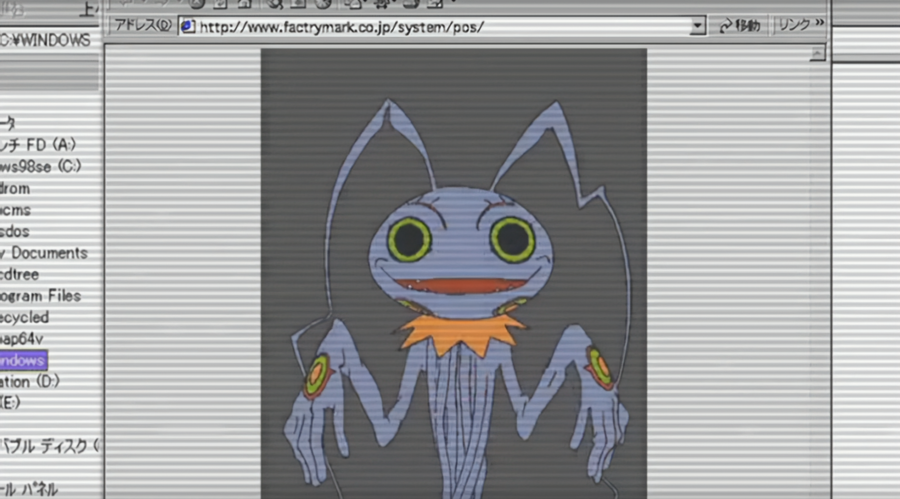Select the Documents folder in the tree
This screenshot has height=499, width=900.
[x=44, y=253]
